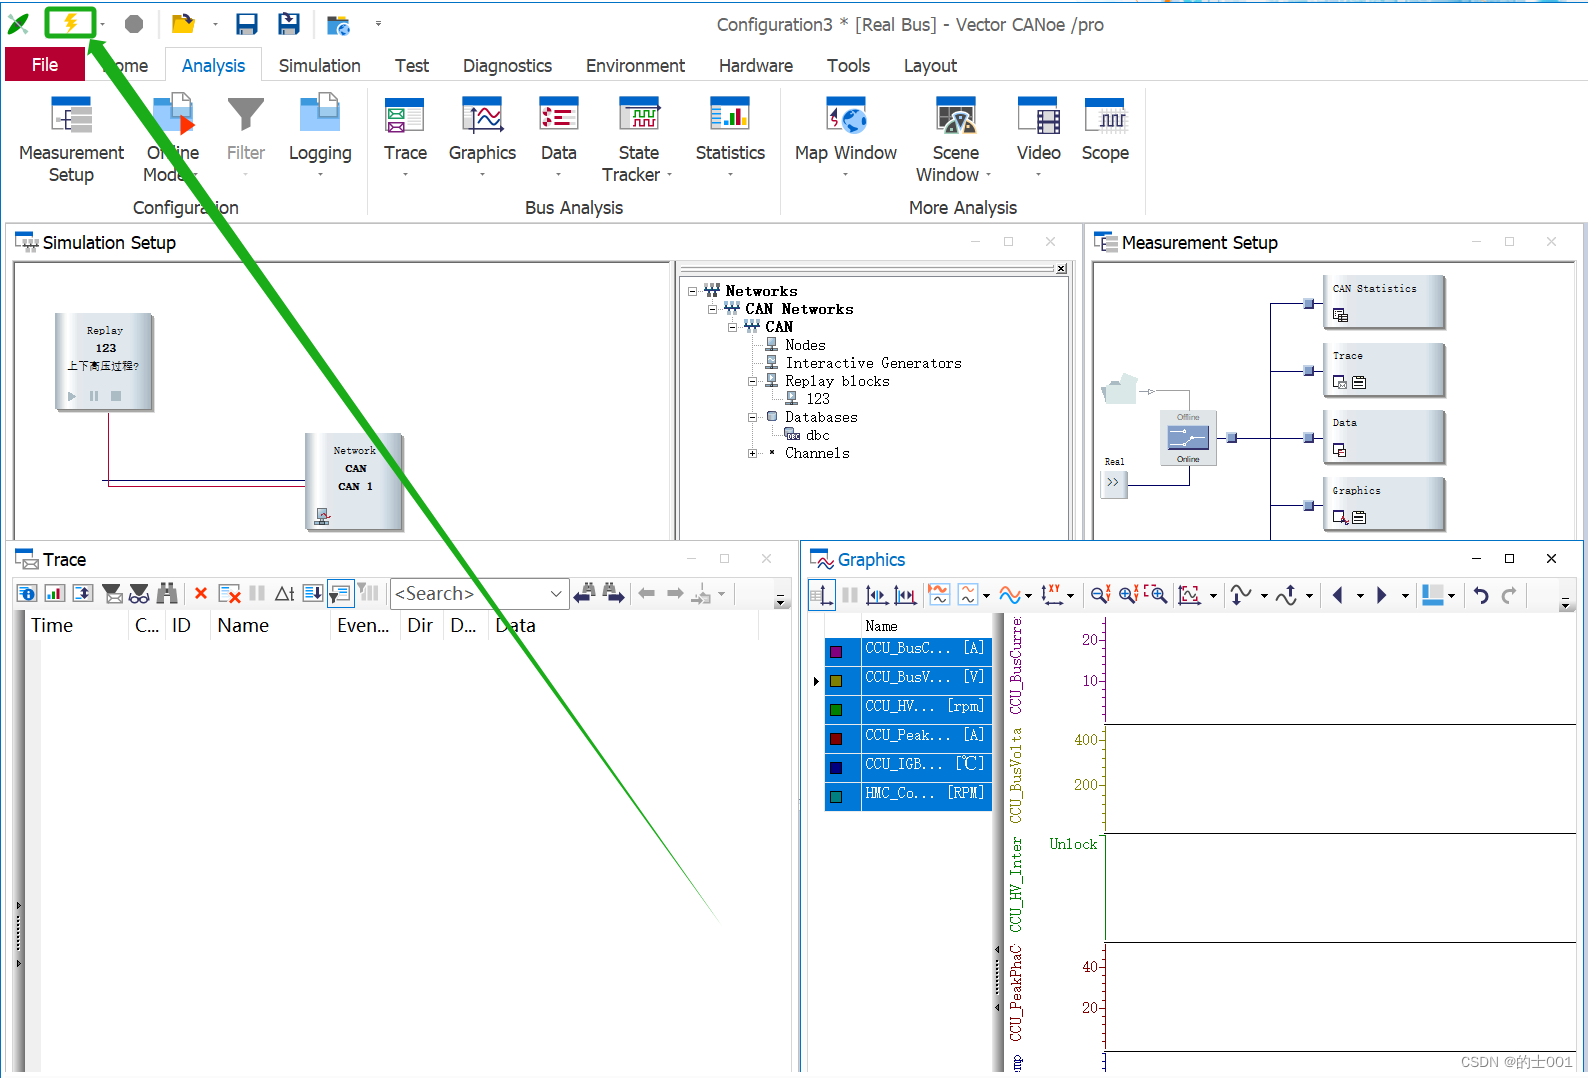Image resolution: width=1588 pixels, height=1078 pixels.
Task: Switch to the Environment ribbon tab
Action: pos(635,65)
